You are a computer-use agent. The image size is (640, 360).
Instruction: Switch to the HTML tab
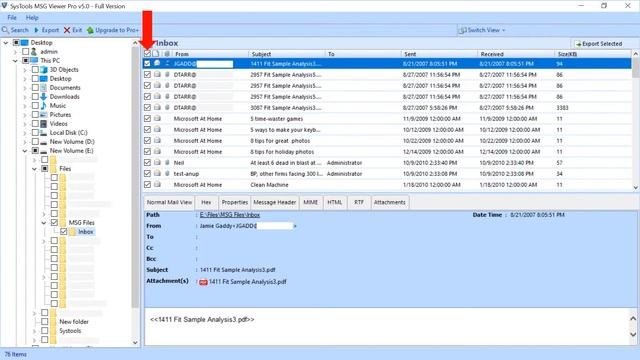point(335,202)
